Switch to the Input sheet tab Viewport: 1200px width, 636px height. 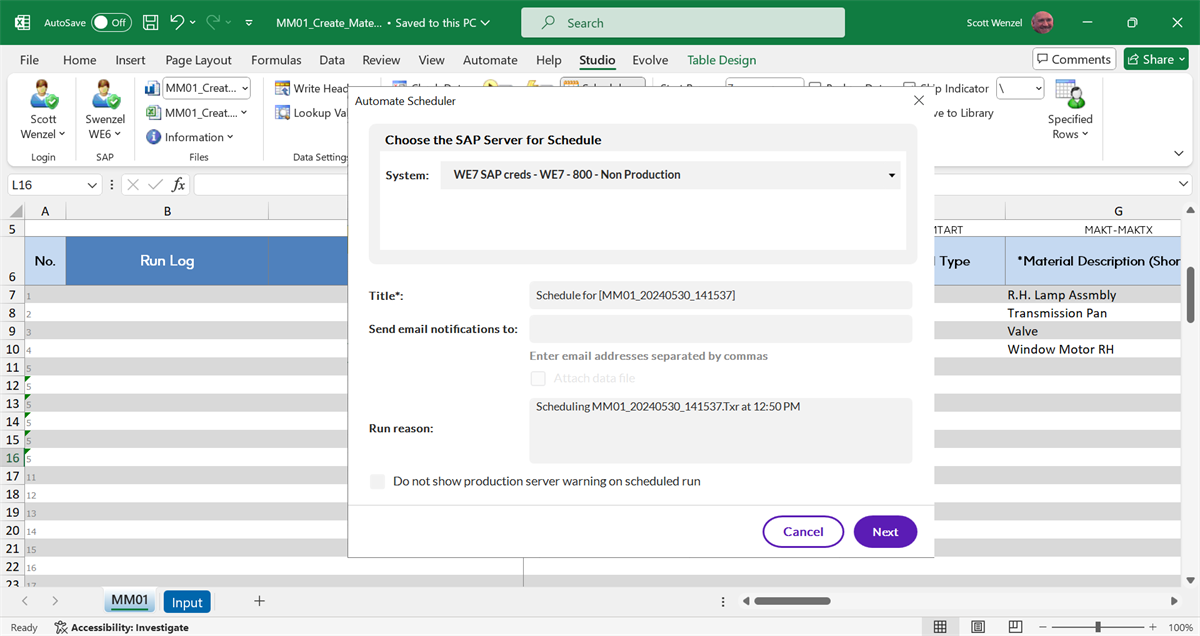(187, 602)
